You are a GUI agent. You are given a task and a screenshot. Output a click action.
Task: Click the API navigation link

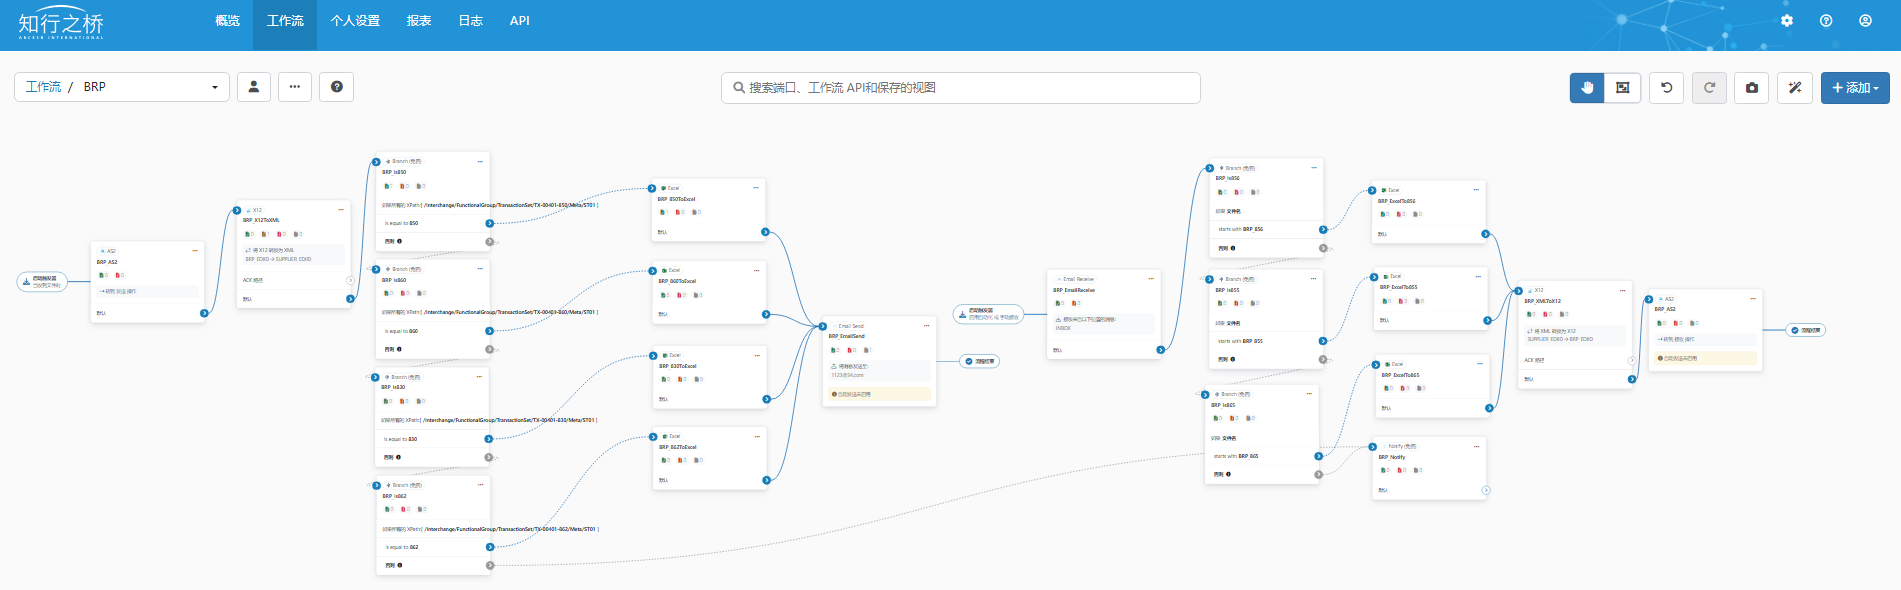pos(520,21)
